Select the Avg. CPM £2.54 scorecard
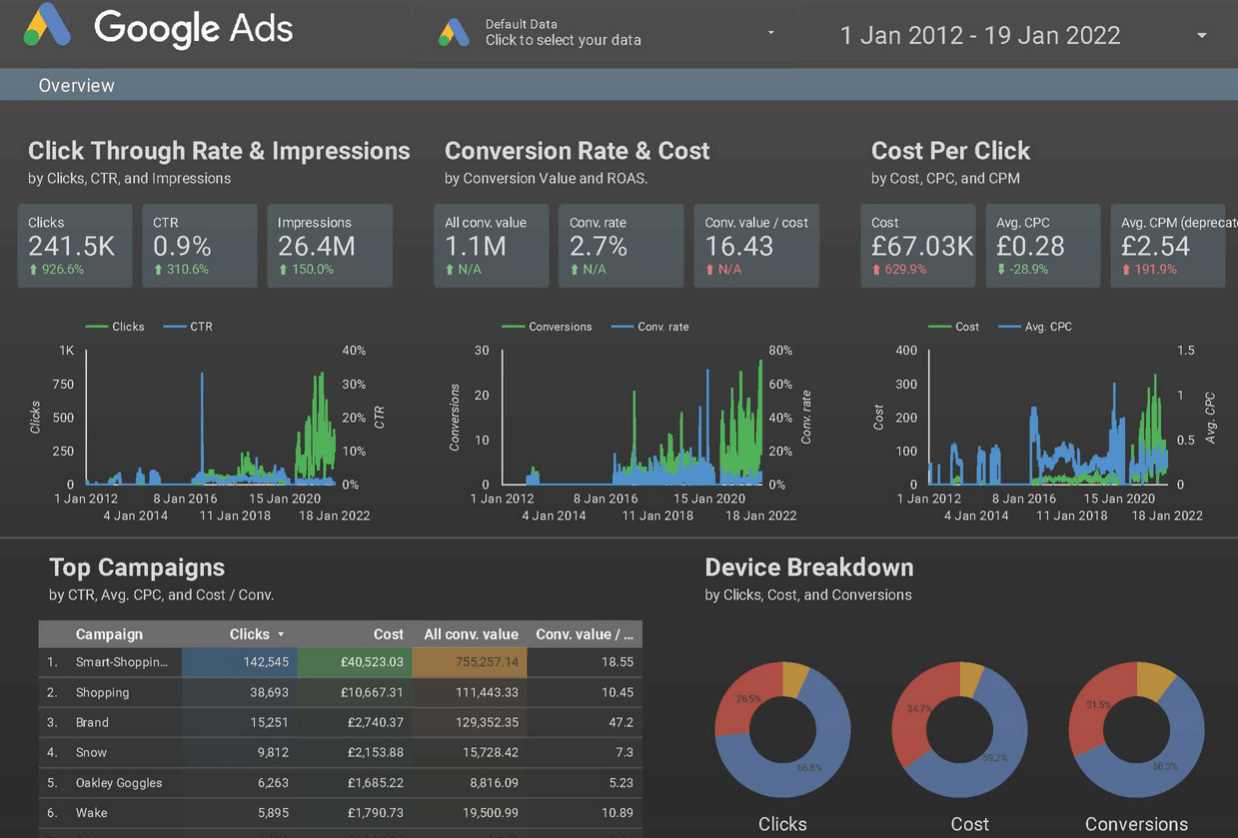 pyautogui.click(x=1167, y=246)
